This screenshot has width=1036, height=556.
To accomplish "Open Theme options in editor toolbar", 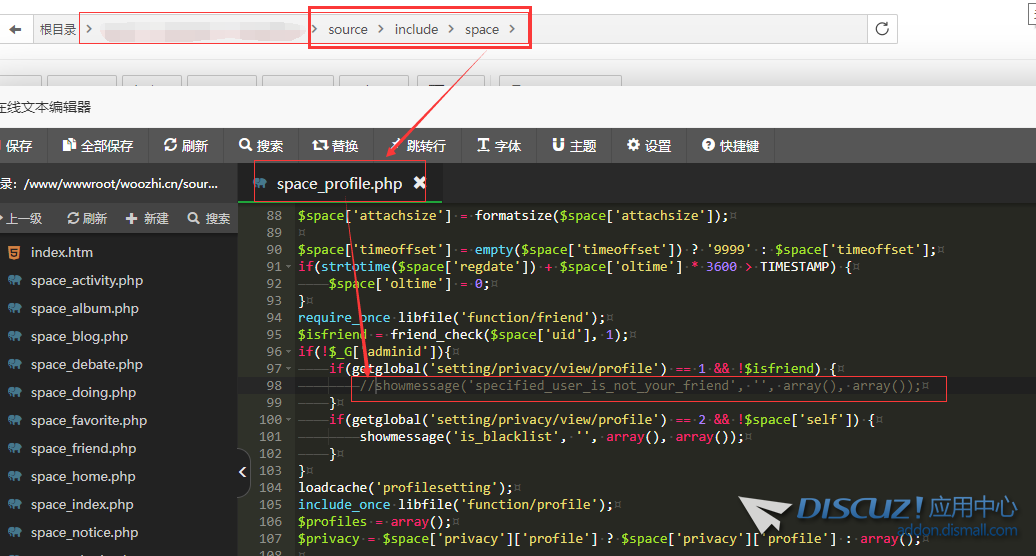I will coord(574,146).
